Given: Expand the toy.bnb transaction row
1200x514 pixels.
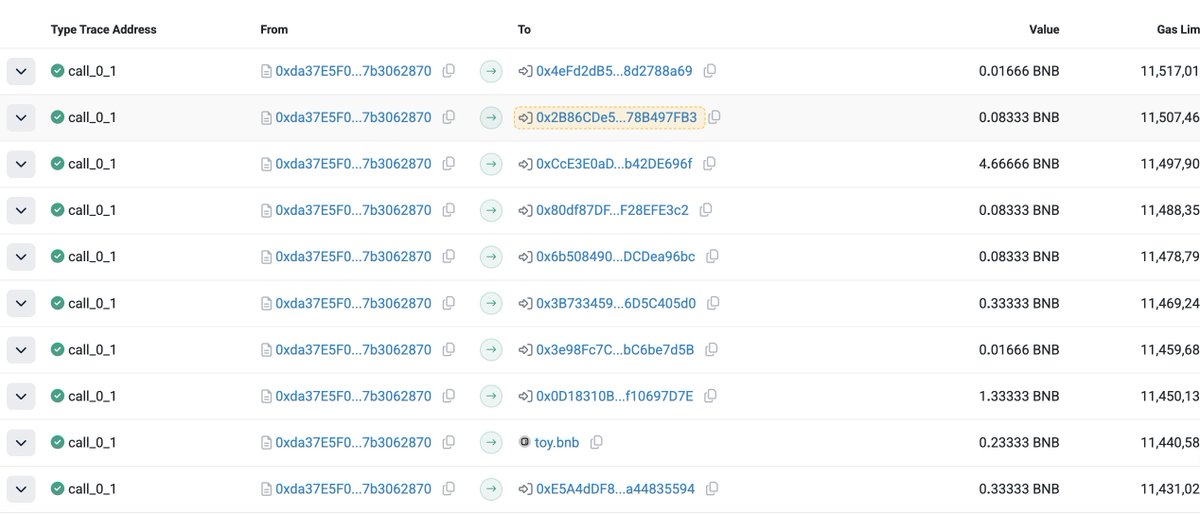Looking at the screenshot, I should (x=21, y=442).
